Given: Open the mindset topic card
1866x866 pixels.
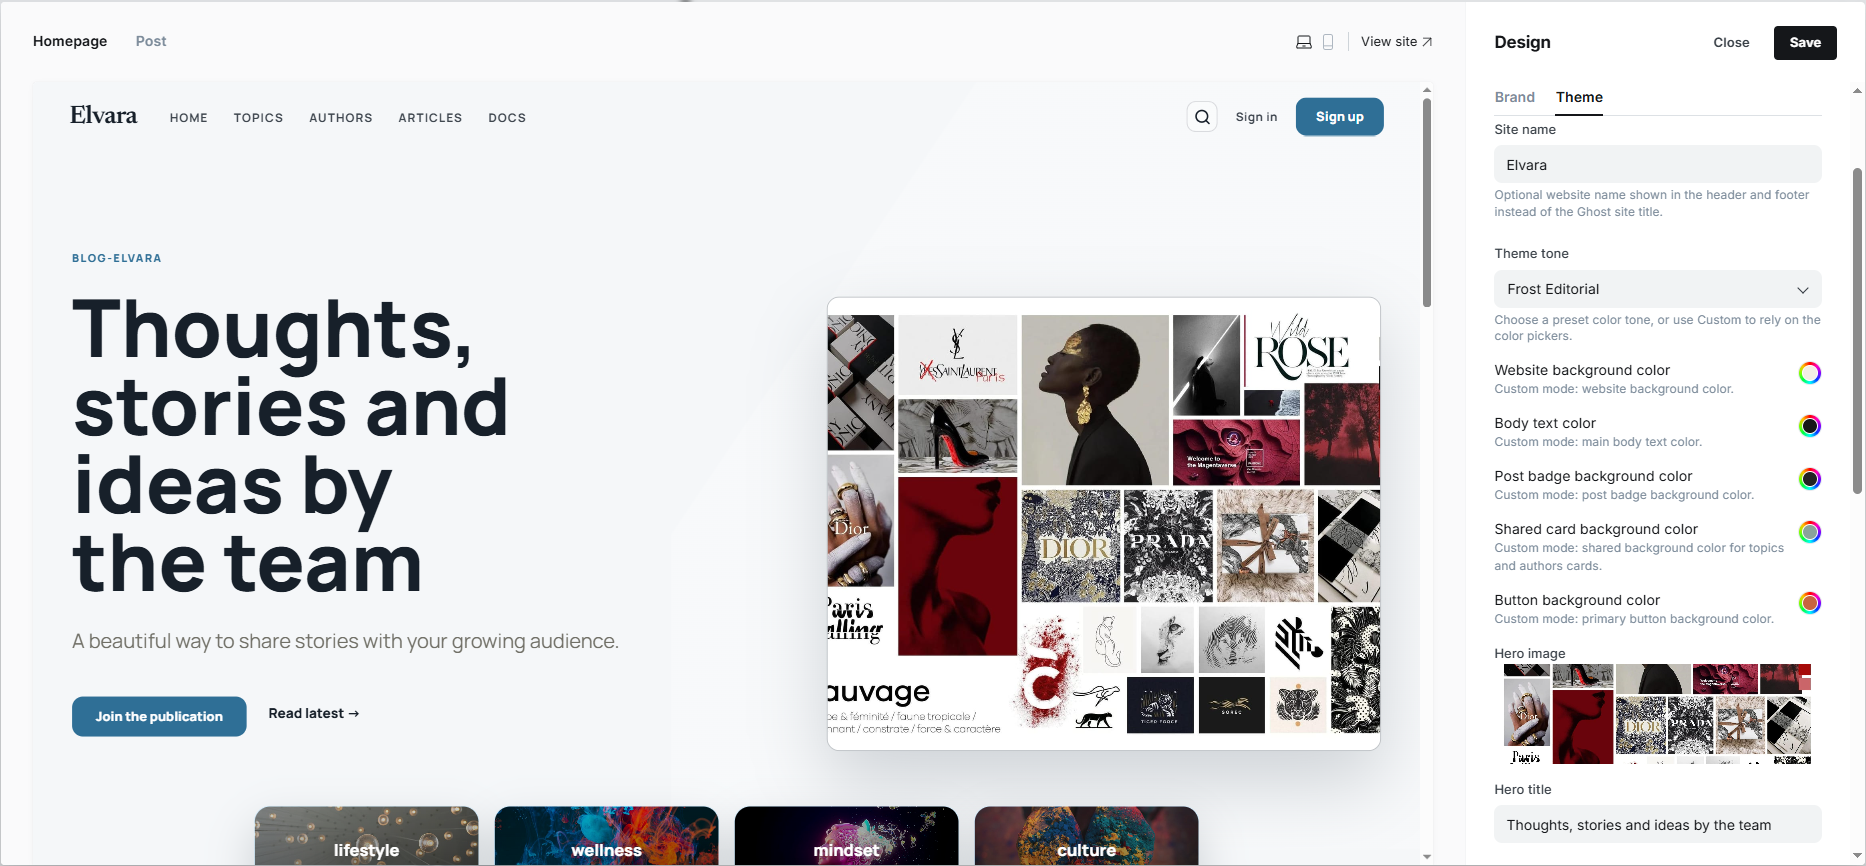Looking at the screenshot, I should point(847,836).
